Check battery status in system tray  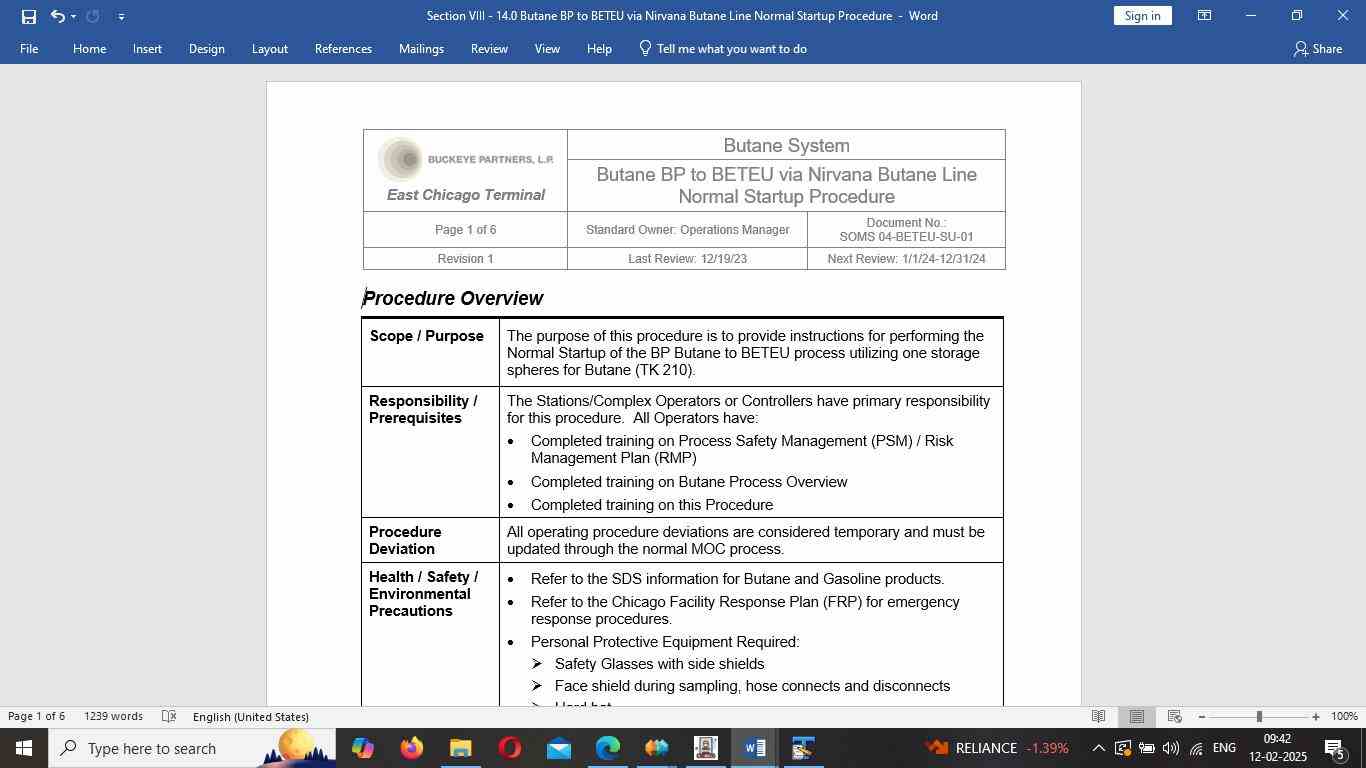(1147, 748)
